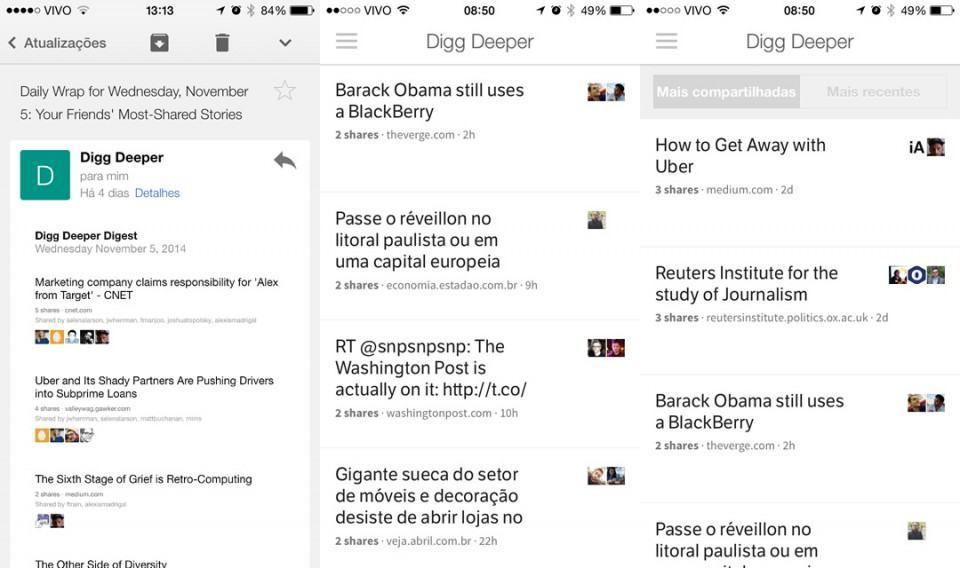Tap the 84% battery indicator in the status bar

click(287, 10)
